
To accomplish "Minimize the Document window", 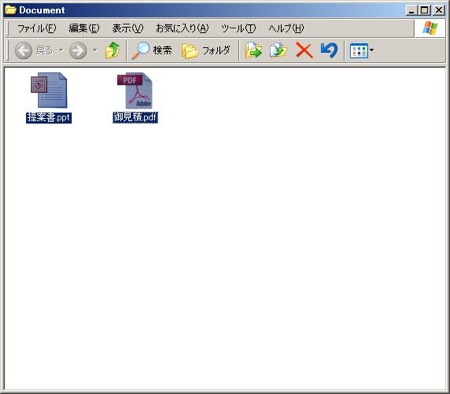I will (x=412, y=10).
